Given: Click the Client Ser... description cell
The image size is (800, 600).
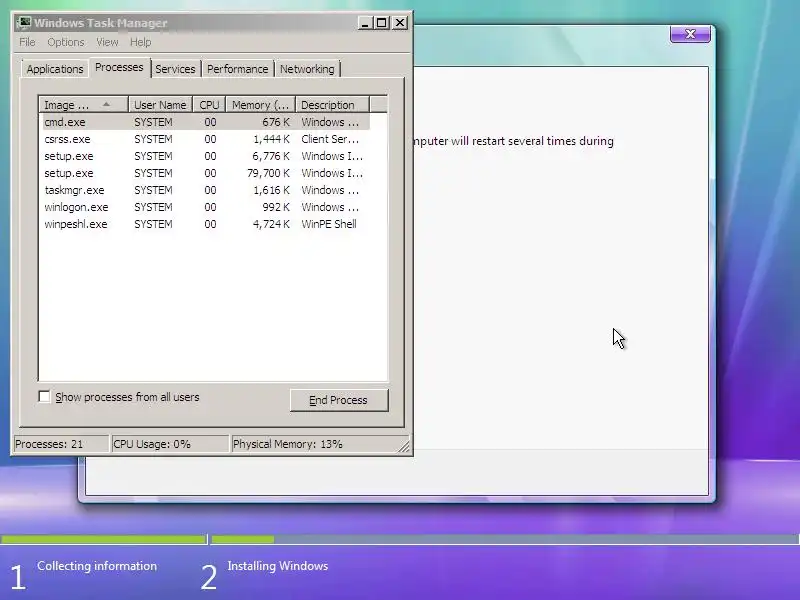Looking at the screenshot, I should click(330, 139).
